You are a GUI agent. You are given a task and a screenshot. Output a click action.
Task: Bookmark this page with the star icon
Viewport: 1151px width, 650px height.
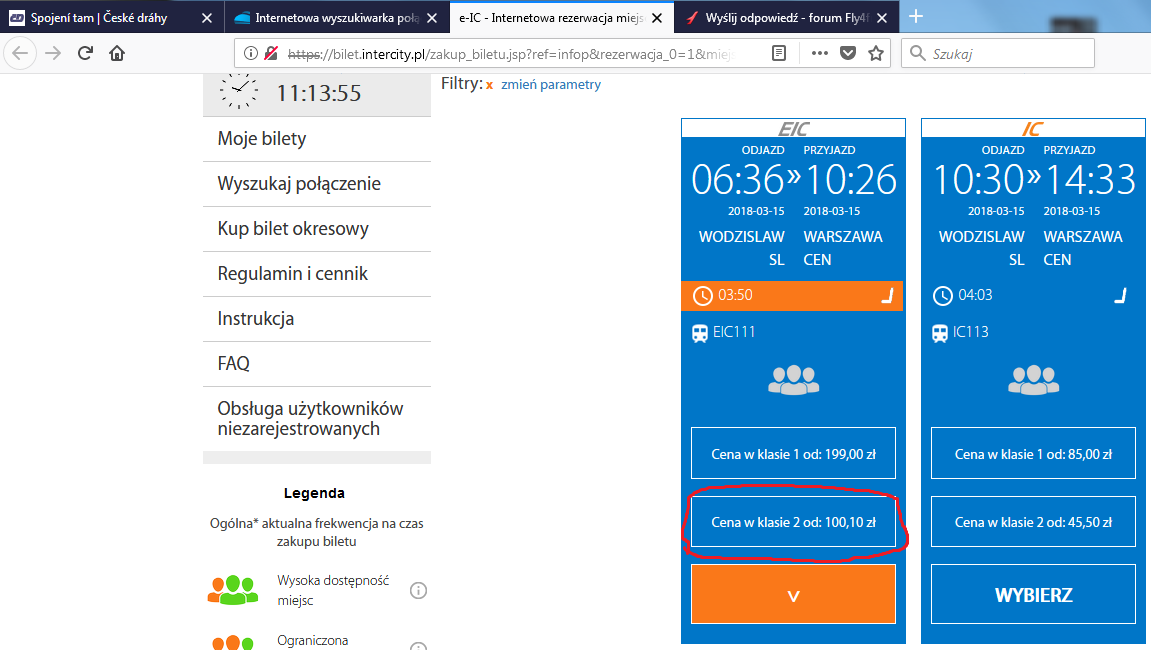pyautogui.click(x=876, y=53)
